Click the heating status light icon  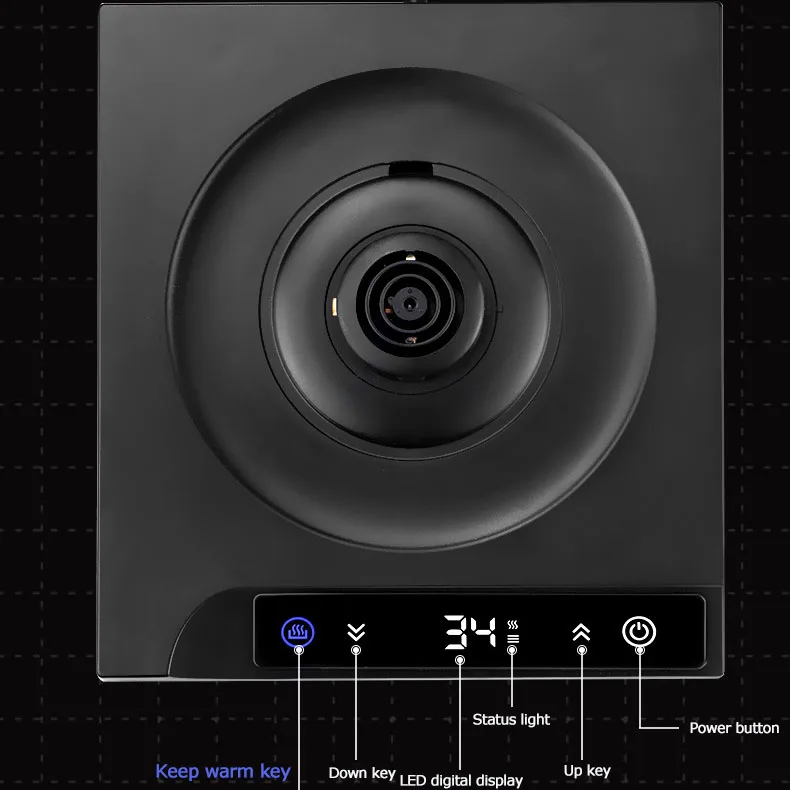[x=513, y=632]
